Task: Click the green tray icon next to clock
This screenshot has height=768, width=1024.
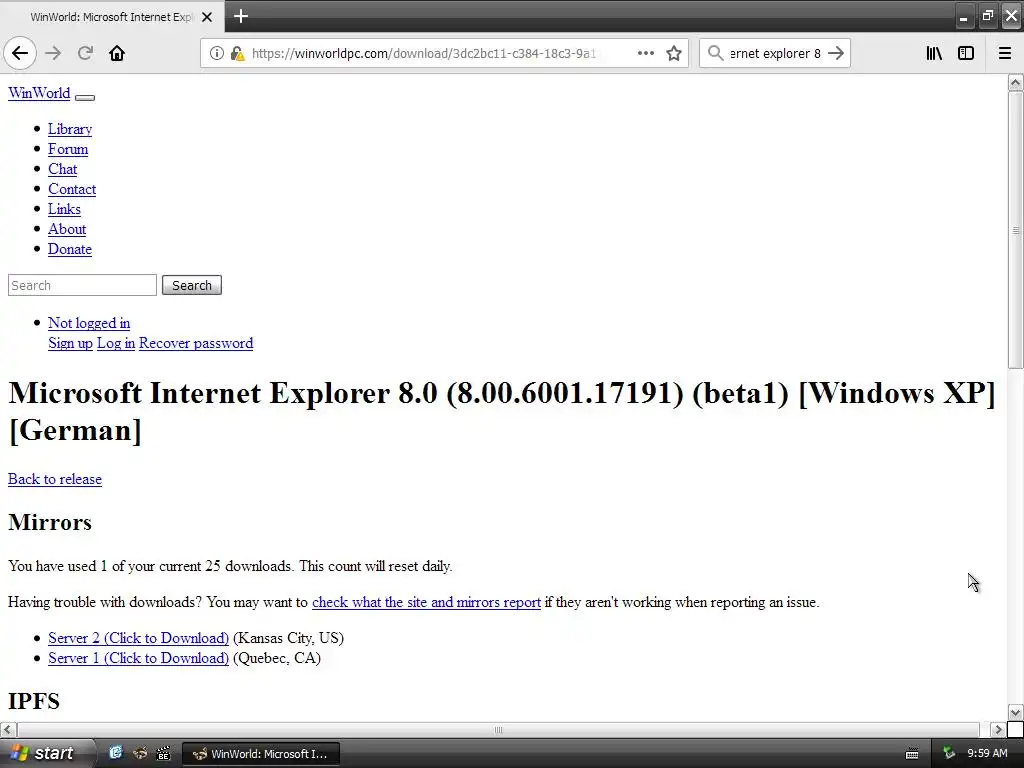Action: (948, 754)
